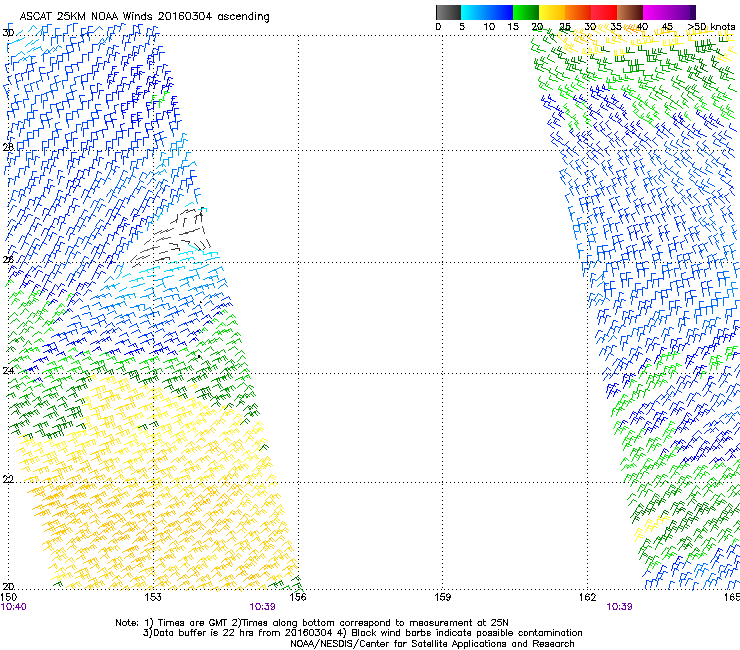Select the red 30-35 knots legend swatch
The height and width of the screenshot is (650, 740).
[x=604, y=12]
